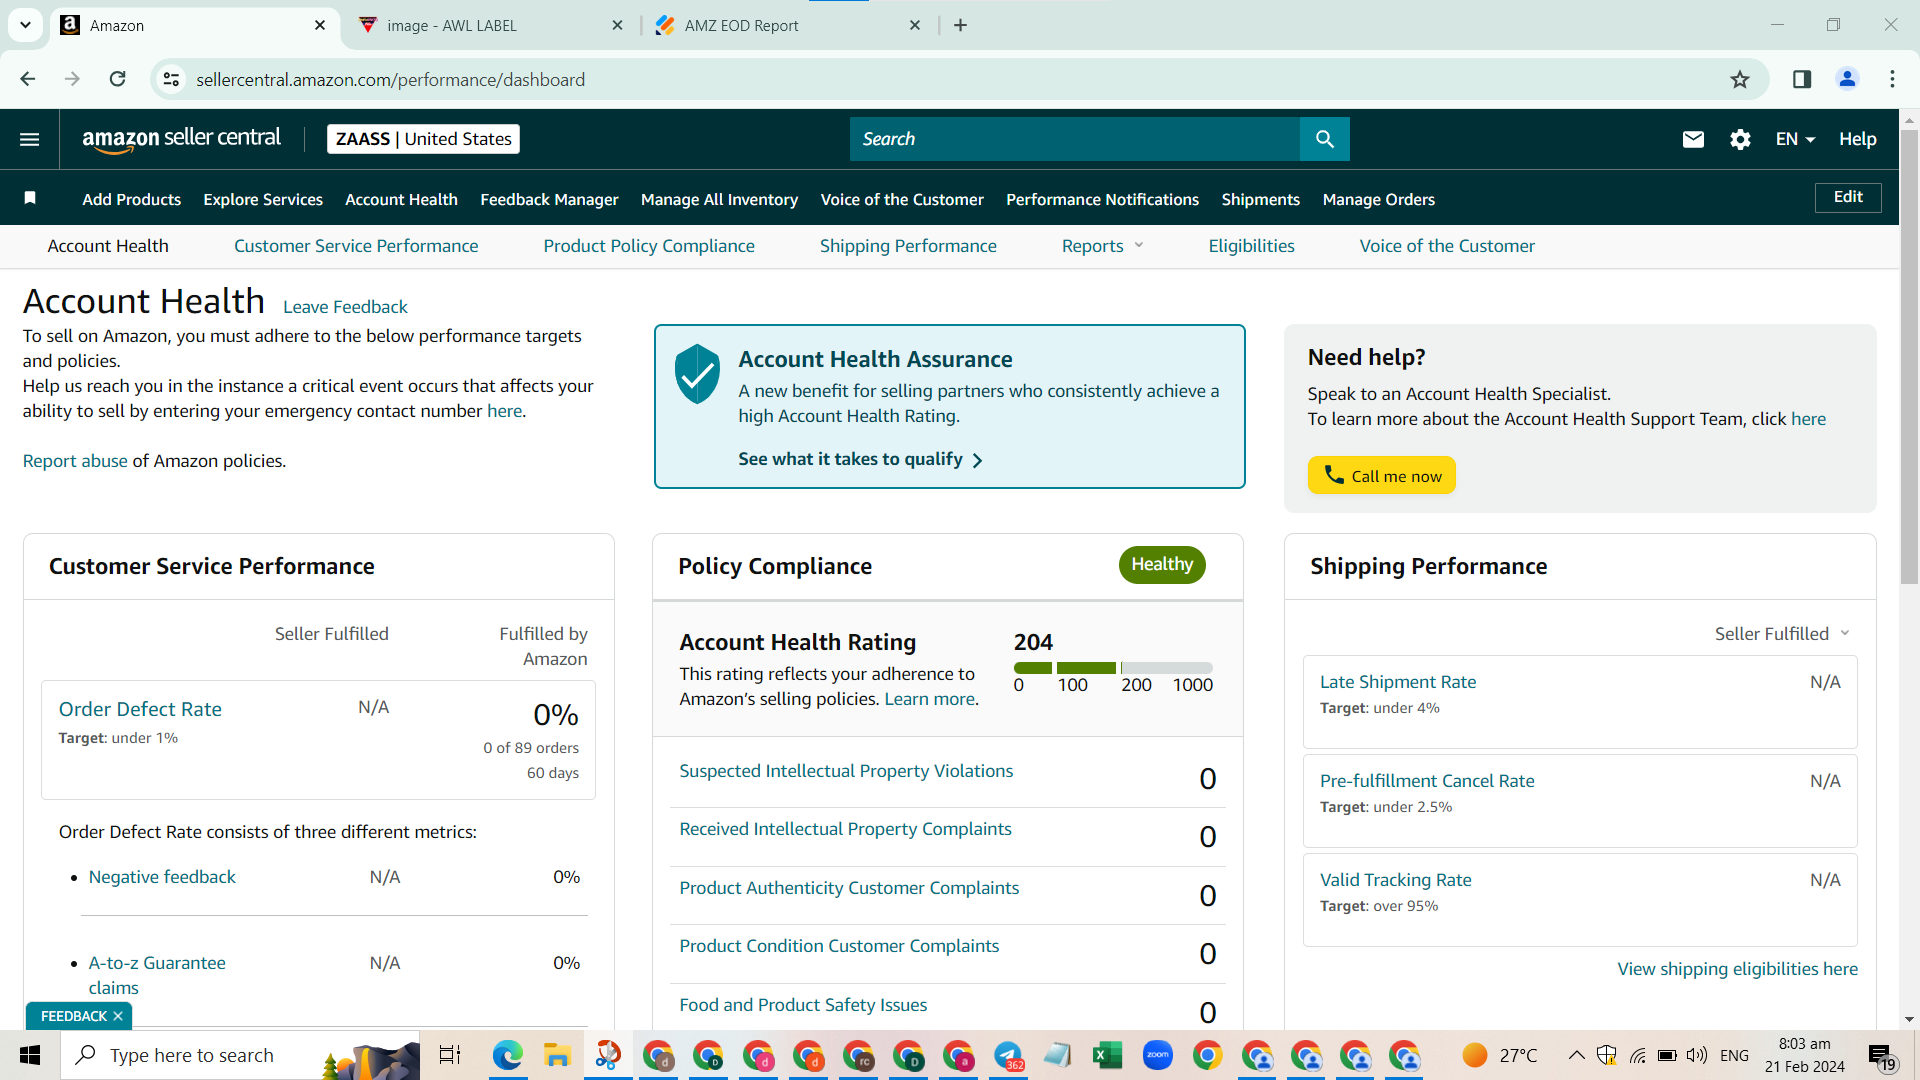Show hidden system tray icons
The image size is (1920, 1080).
pos(1576,1055)
